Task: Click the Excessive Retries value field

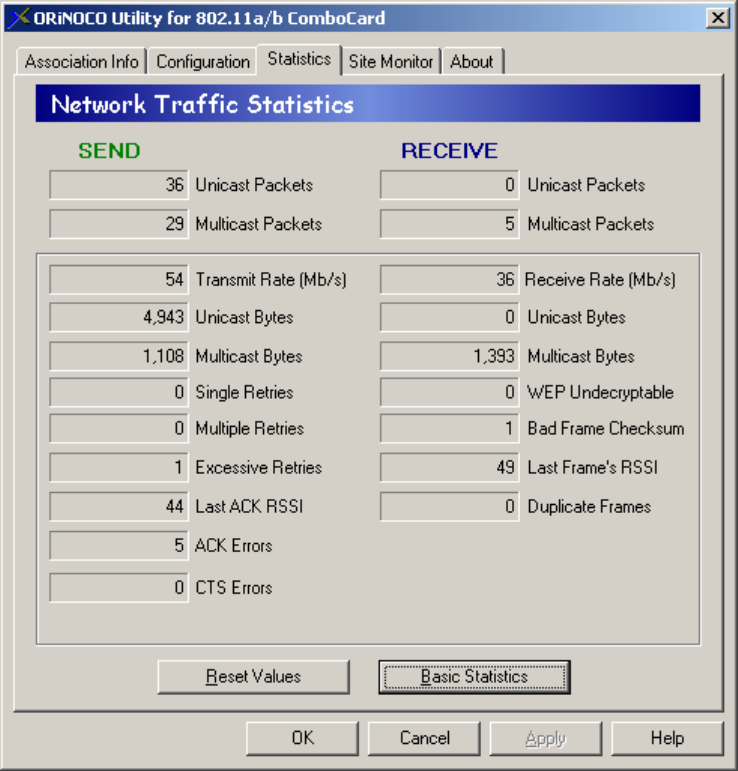Action: pyautogui.click(x=118, y=467)
